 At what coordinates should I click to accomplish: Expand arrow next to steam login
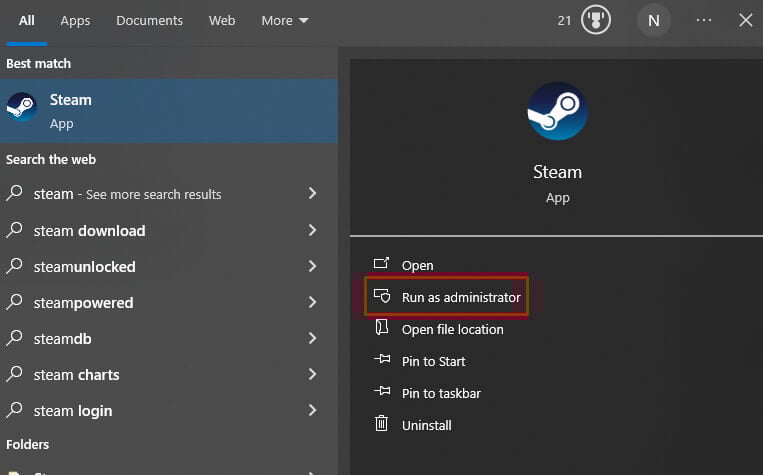pyautogui.click(x=312, y=410)
